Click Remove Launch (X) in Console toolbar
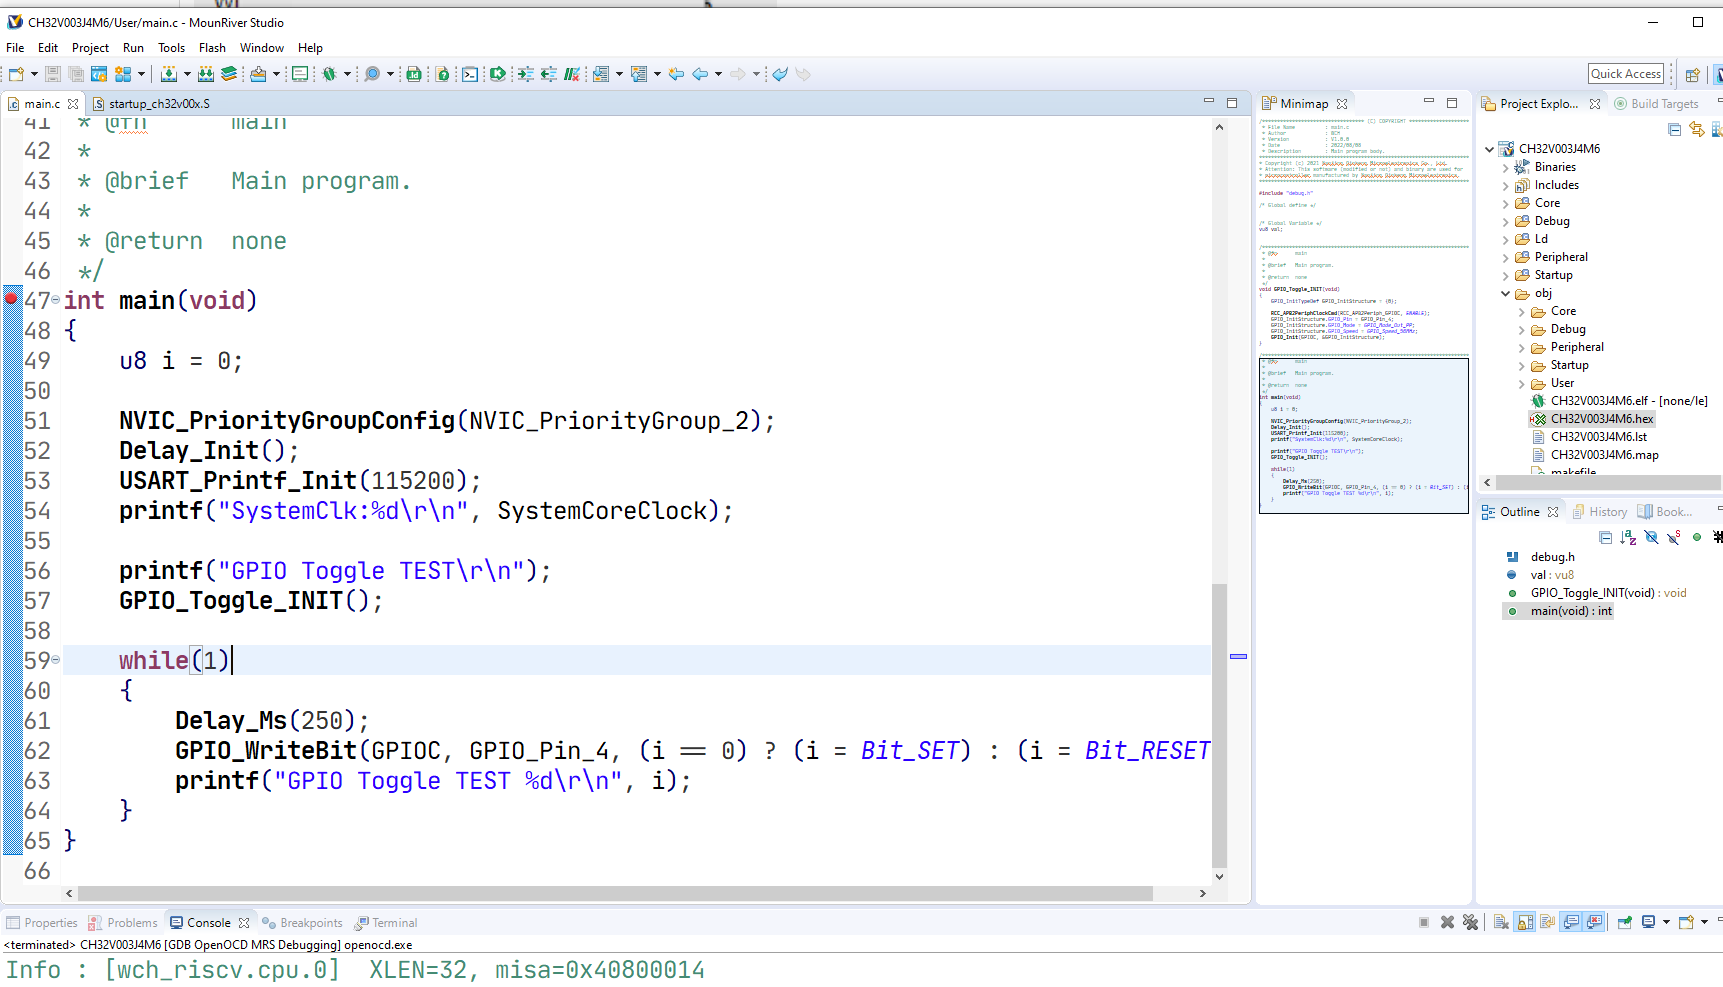This screenshot has width=1723, height=987. pos(1447,922)
